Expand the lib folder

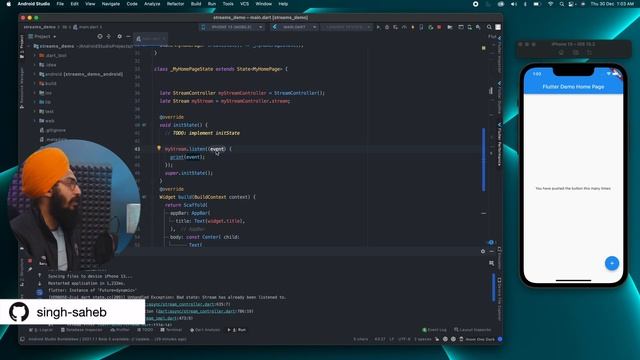pos(35,102)
